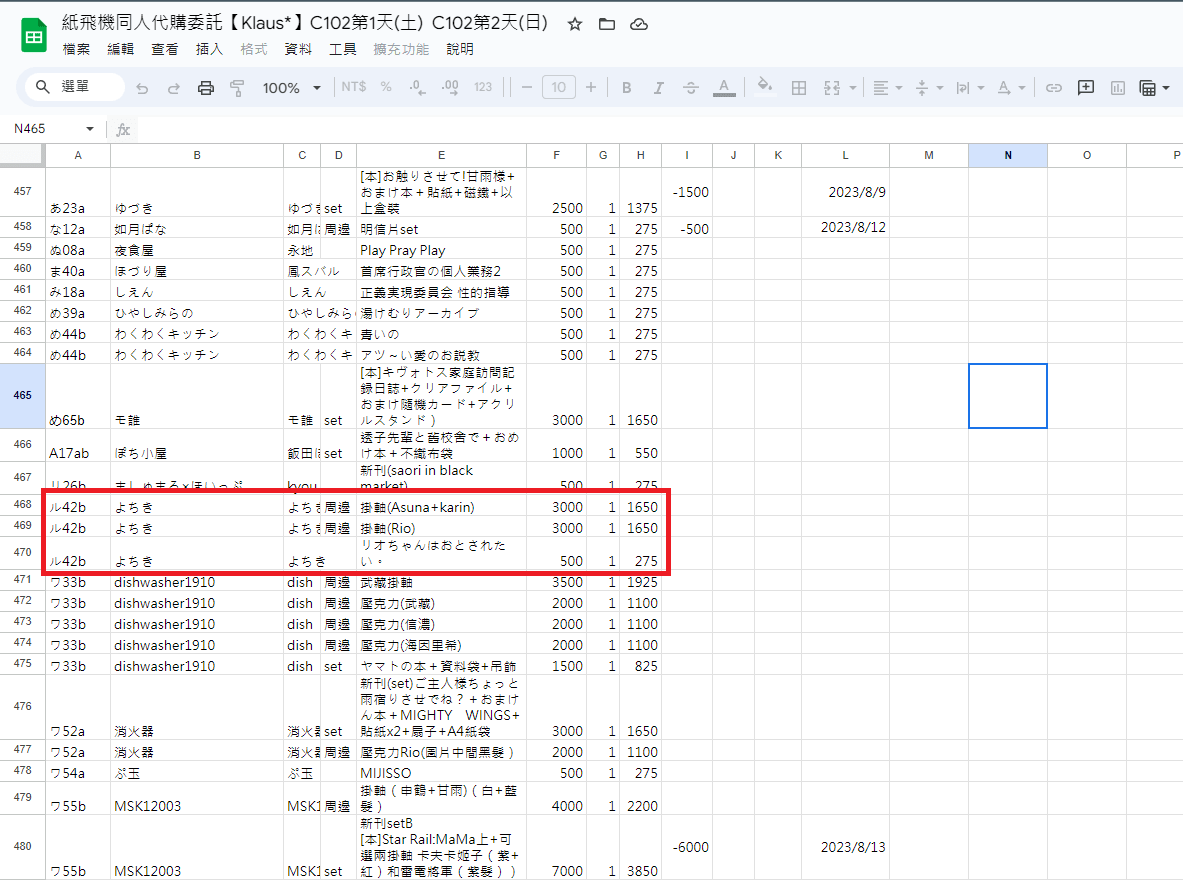Viewport: 1183px width, 880px height.
Task: Click the add comment icon
Action: (x=1085, y=88)
